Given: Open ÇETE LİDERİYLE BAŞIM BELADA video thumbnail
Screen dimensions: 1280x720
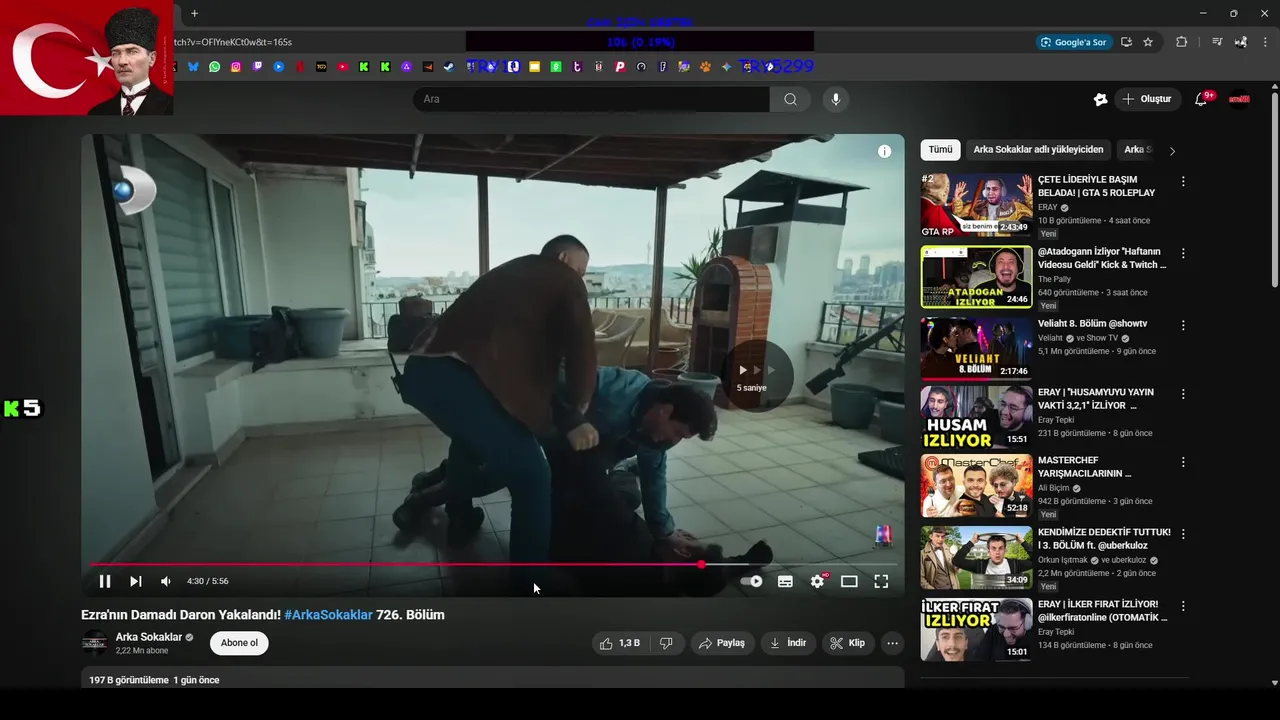Looking at the screenshot, I should (976, 205).
